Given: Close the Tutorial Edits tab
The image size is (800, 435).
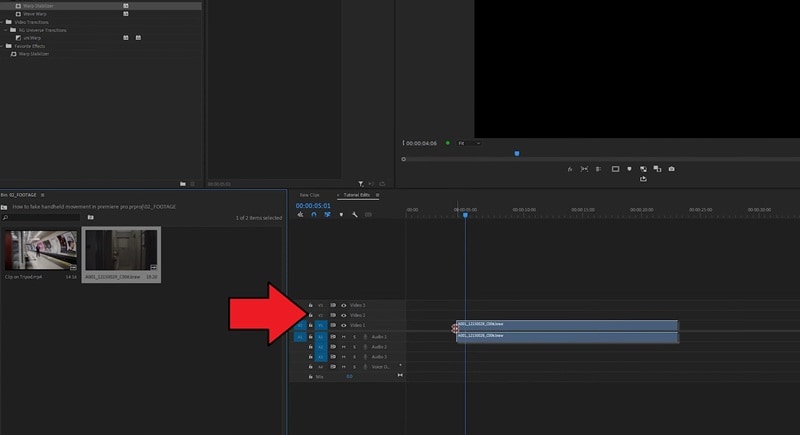Looking at the screenshot, I should 338,195.
